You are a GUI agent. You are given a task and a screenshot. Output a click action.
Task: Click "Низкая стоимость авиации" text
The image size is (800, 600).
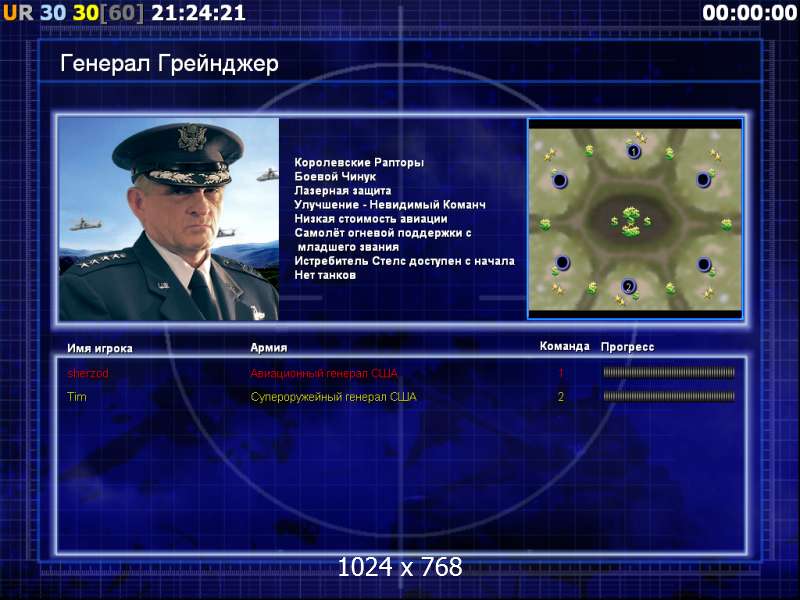pos(370,219)
